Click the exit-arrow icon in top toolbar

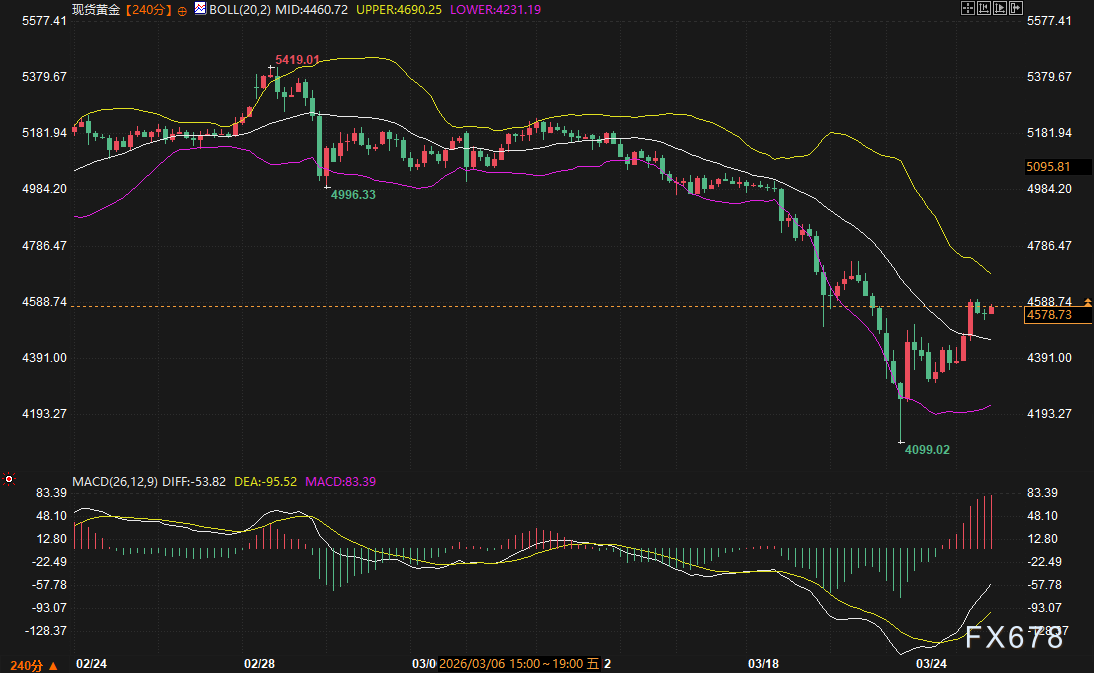tap(1016, 8)
